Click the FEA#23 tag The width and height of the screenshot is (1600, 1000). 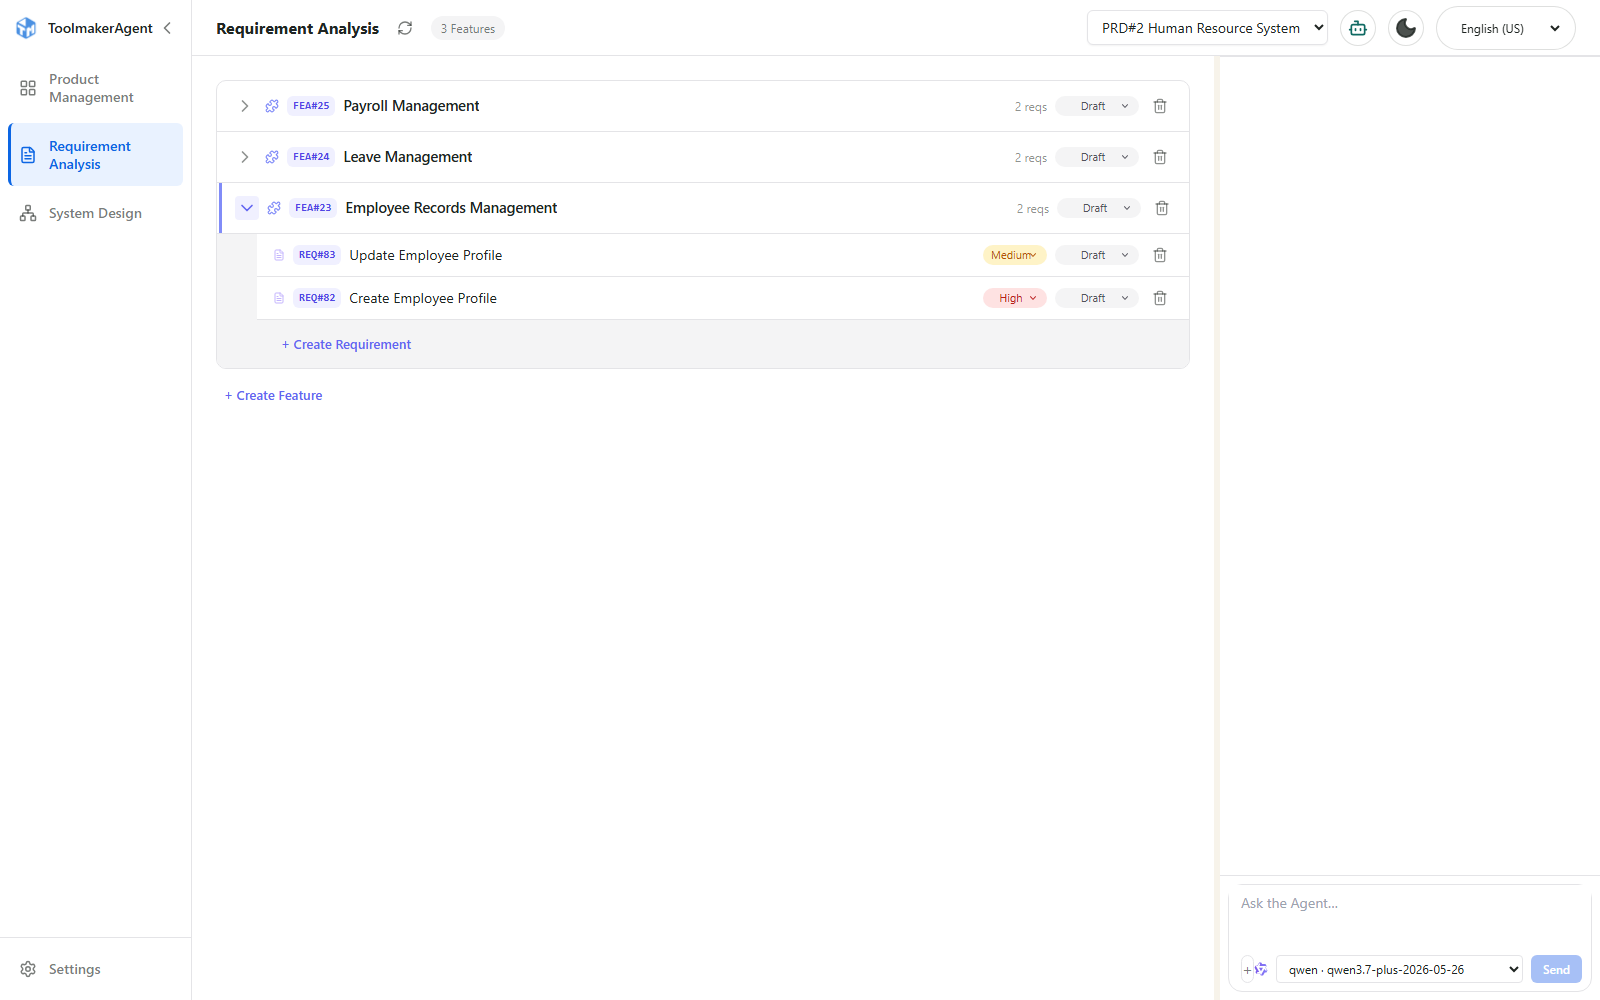point(313,208)
